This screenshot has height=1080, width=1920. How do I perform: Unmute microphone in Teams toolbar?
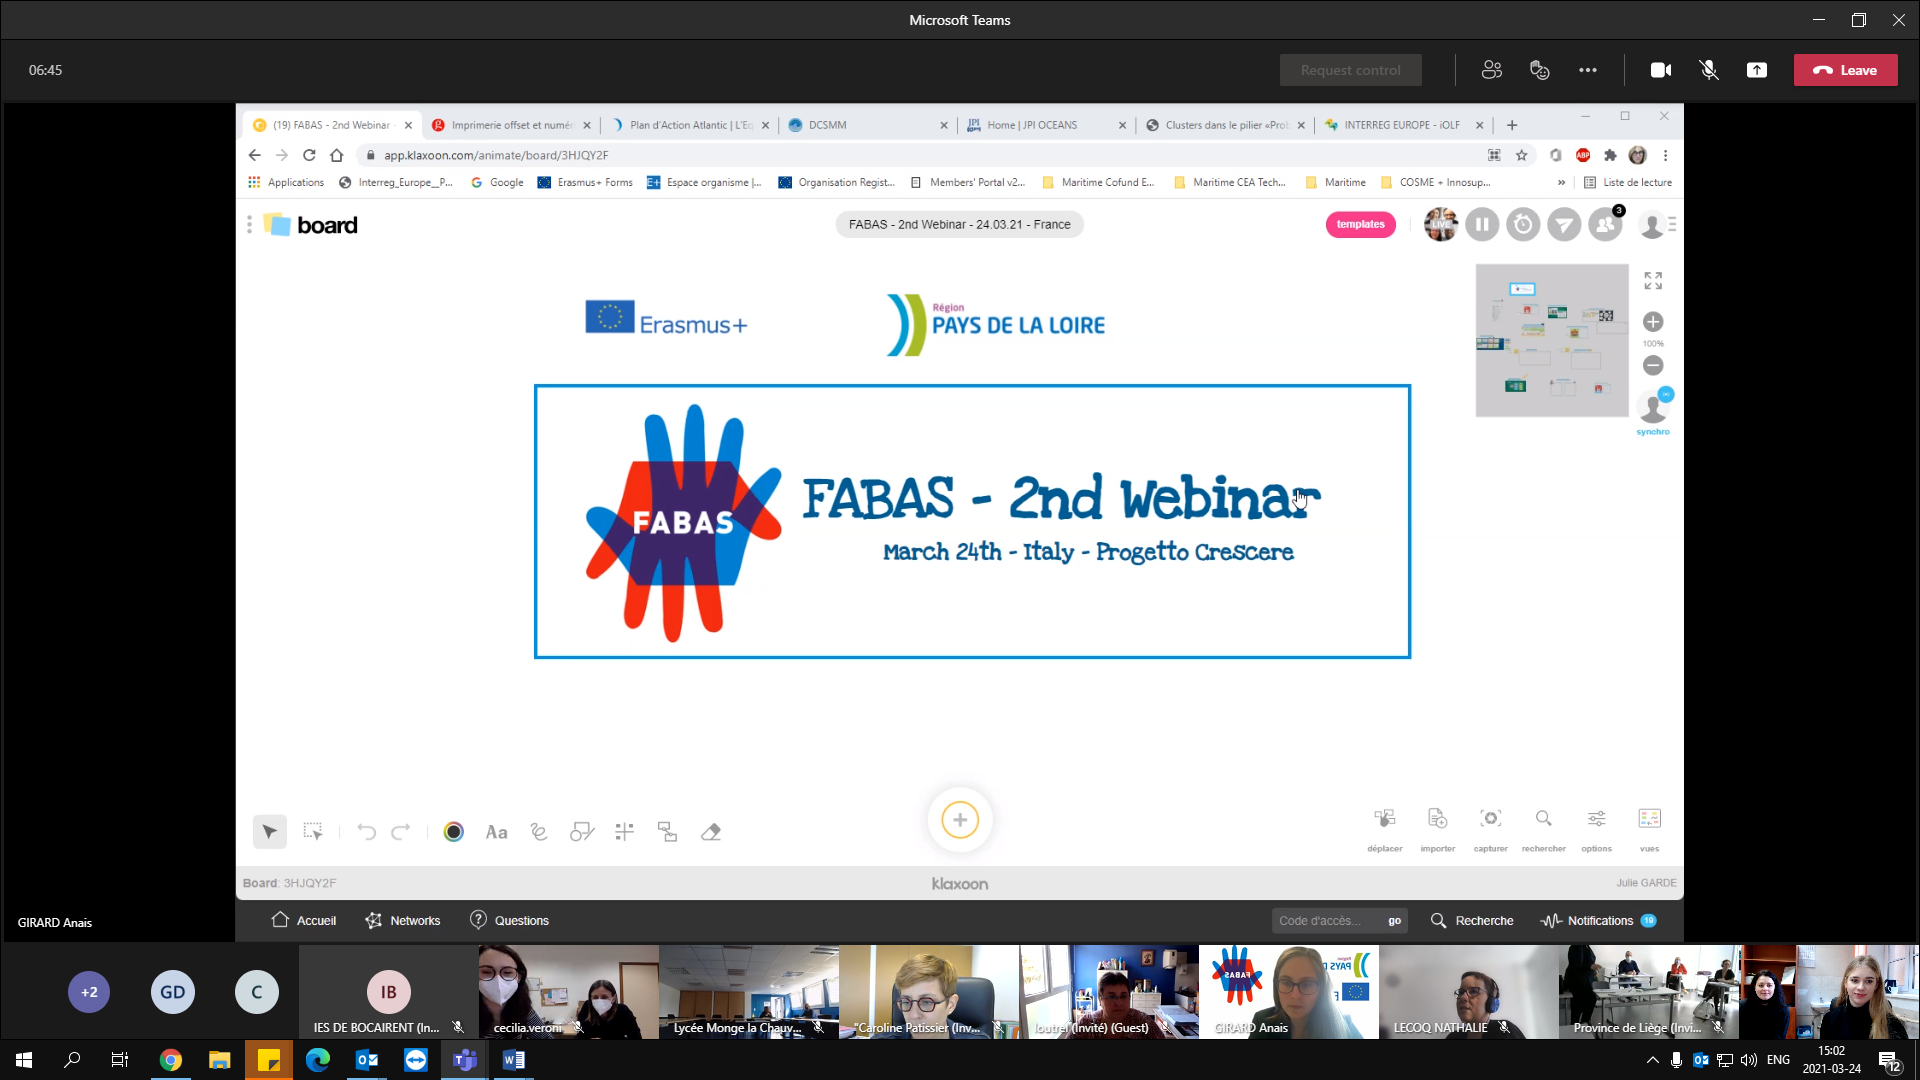pos(1709,70)
